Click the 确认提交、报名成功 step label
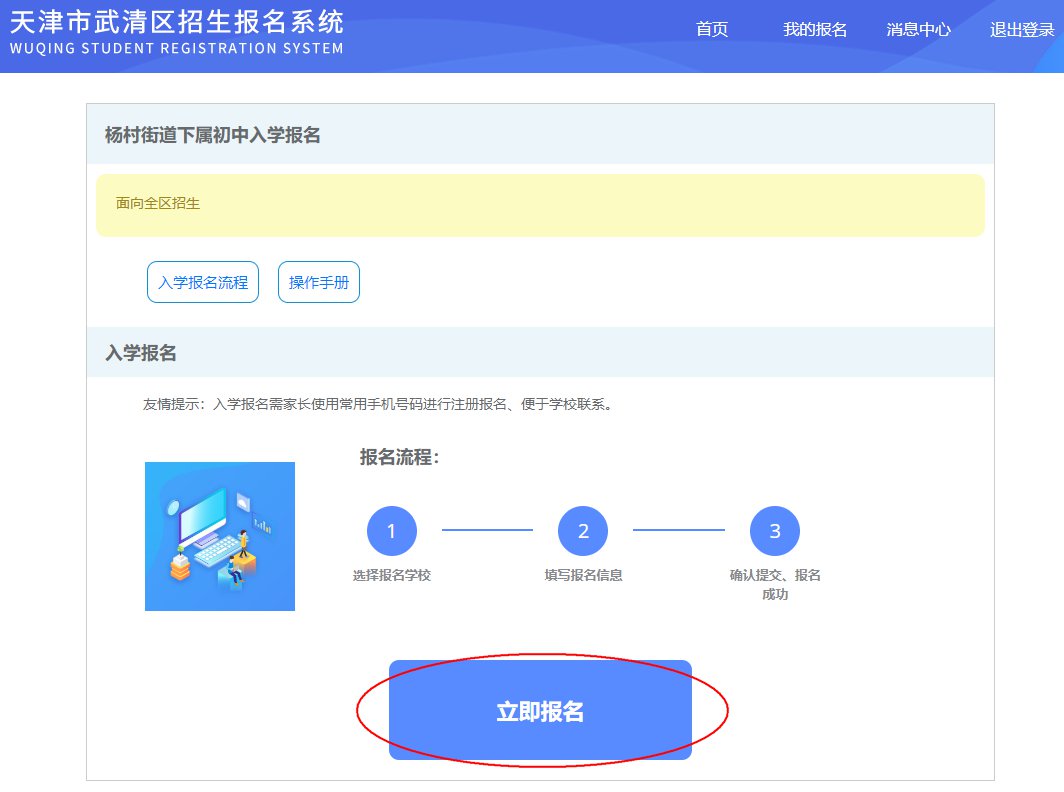The width and height of the screenshot is (1064, 792). coord(775,584)
